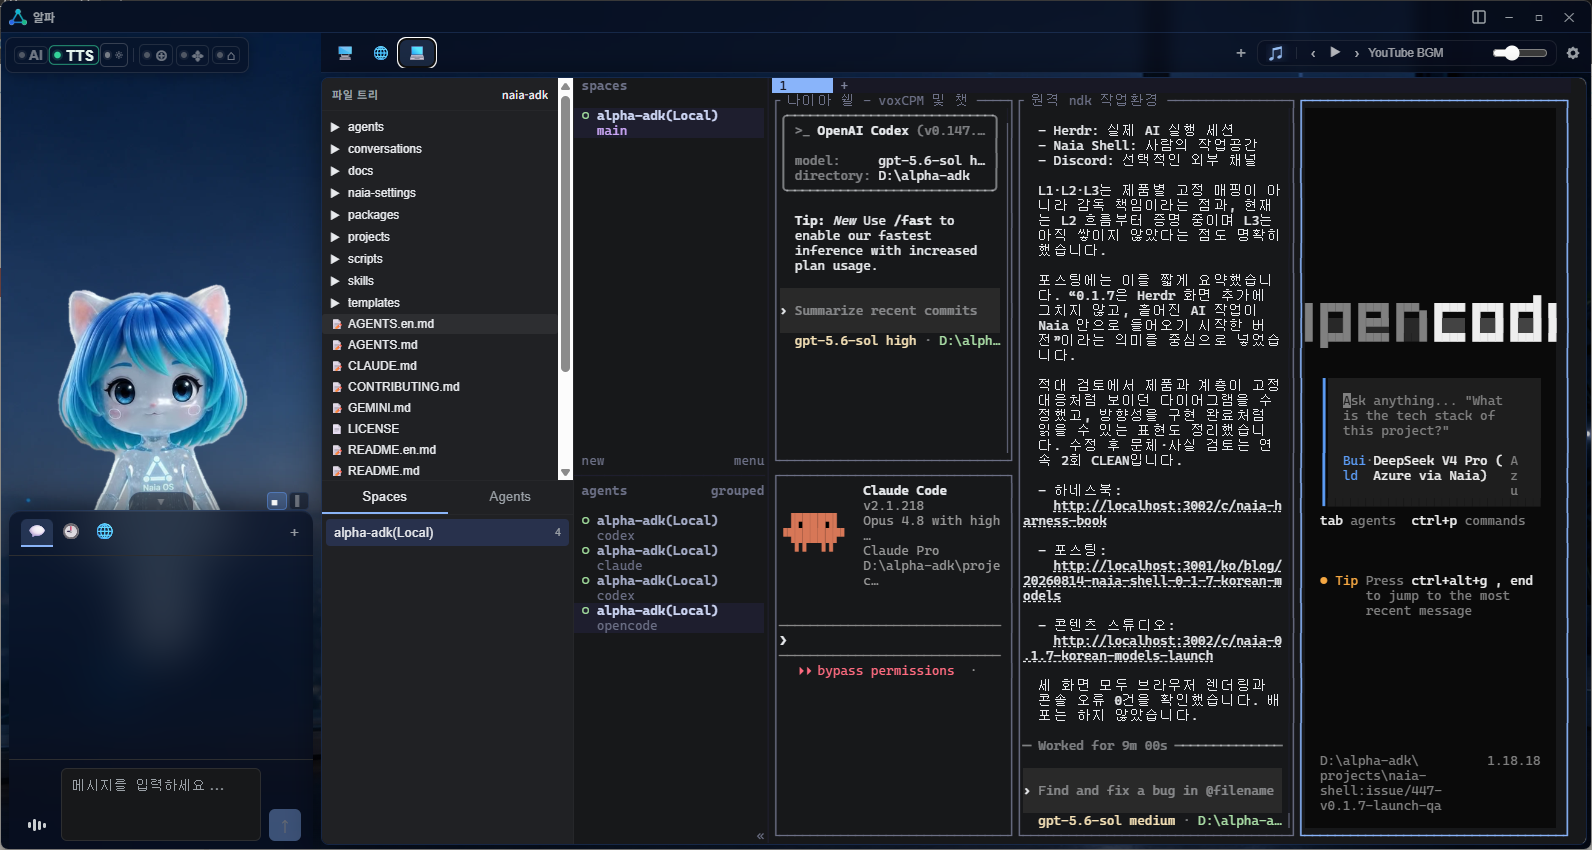Select alpha-adk(Local) space in the Spaces list
This screenshot has width=1592, height=850.
click(447, 533)
